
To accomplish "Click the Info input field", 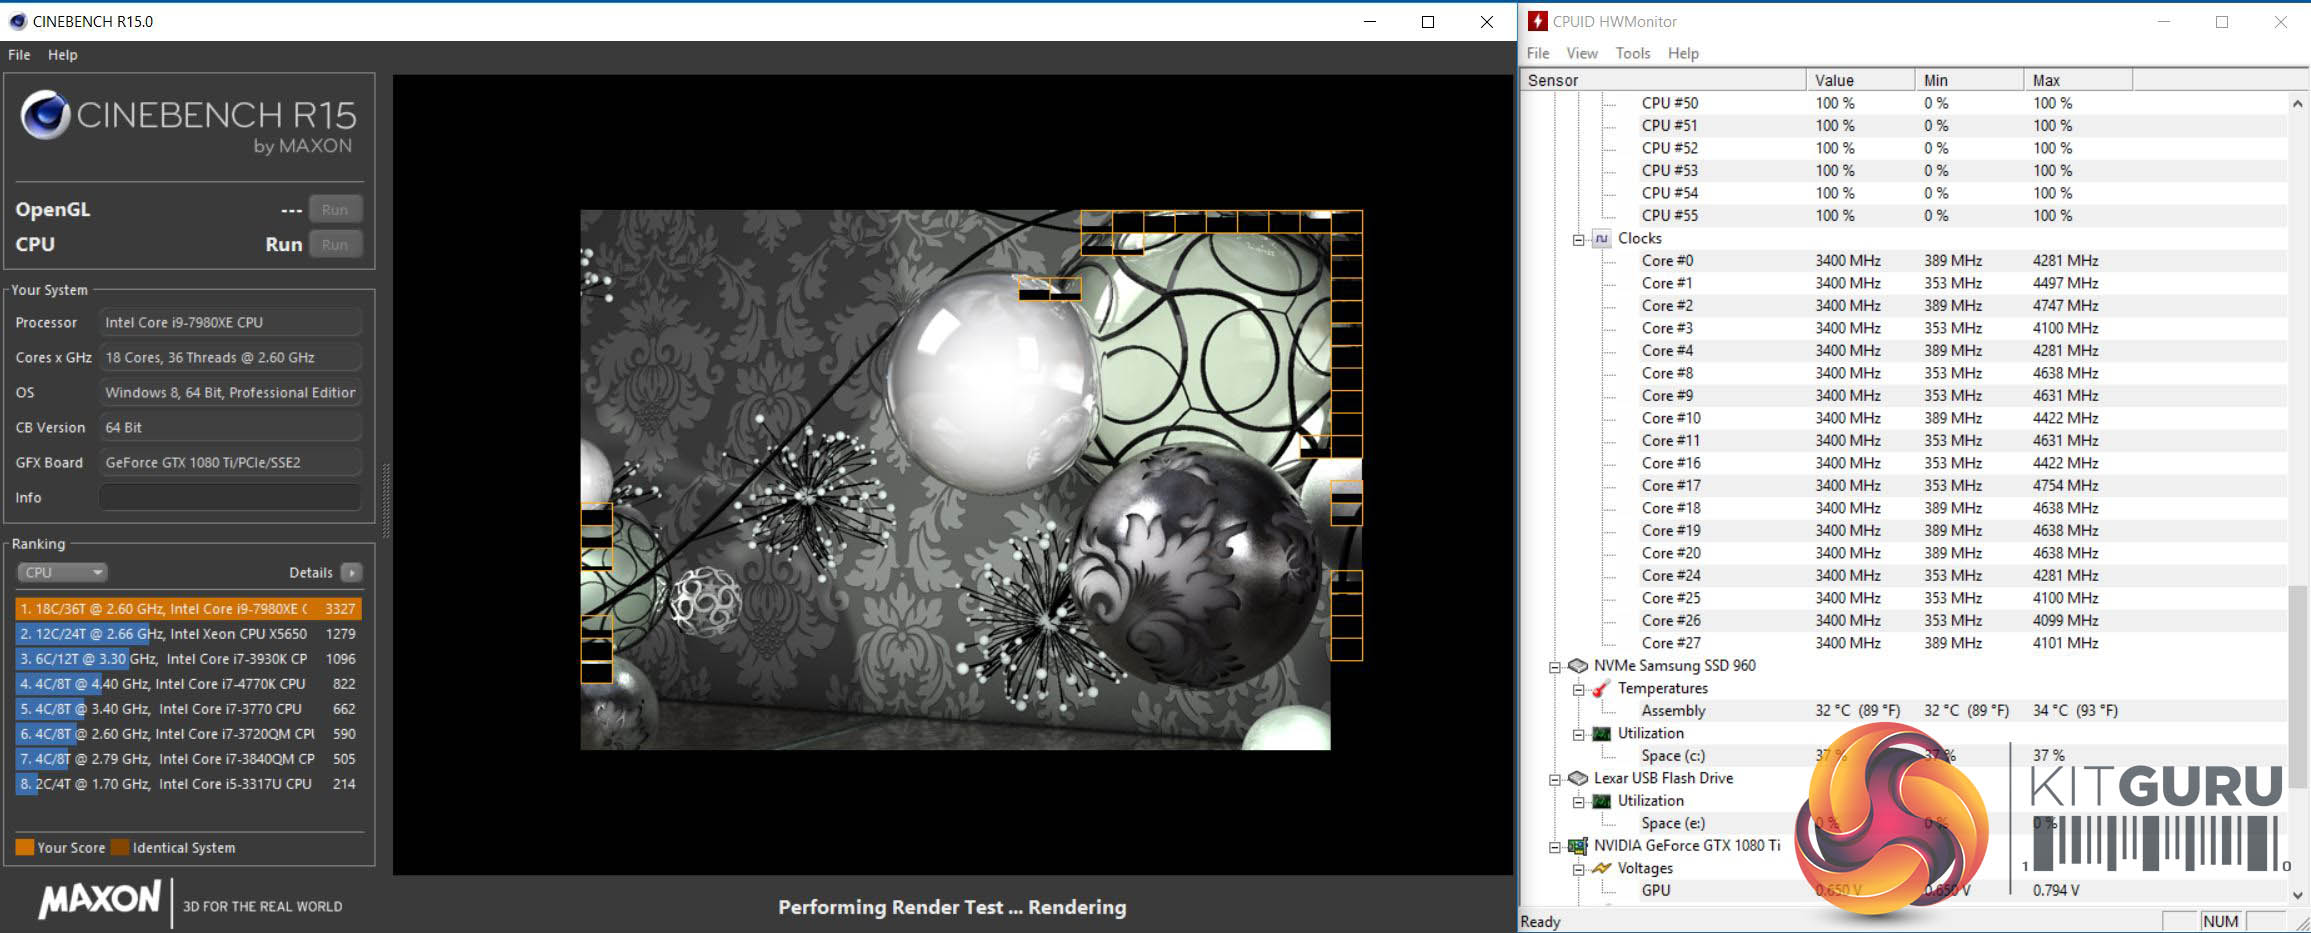I will [x=230, y=498].
